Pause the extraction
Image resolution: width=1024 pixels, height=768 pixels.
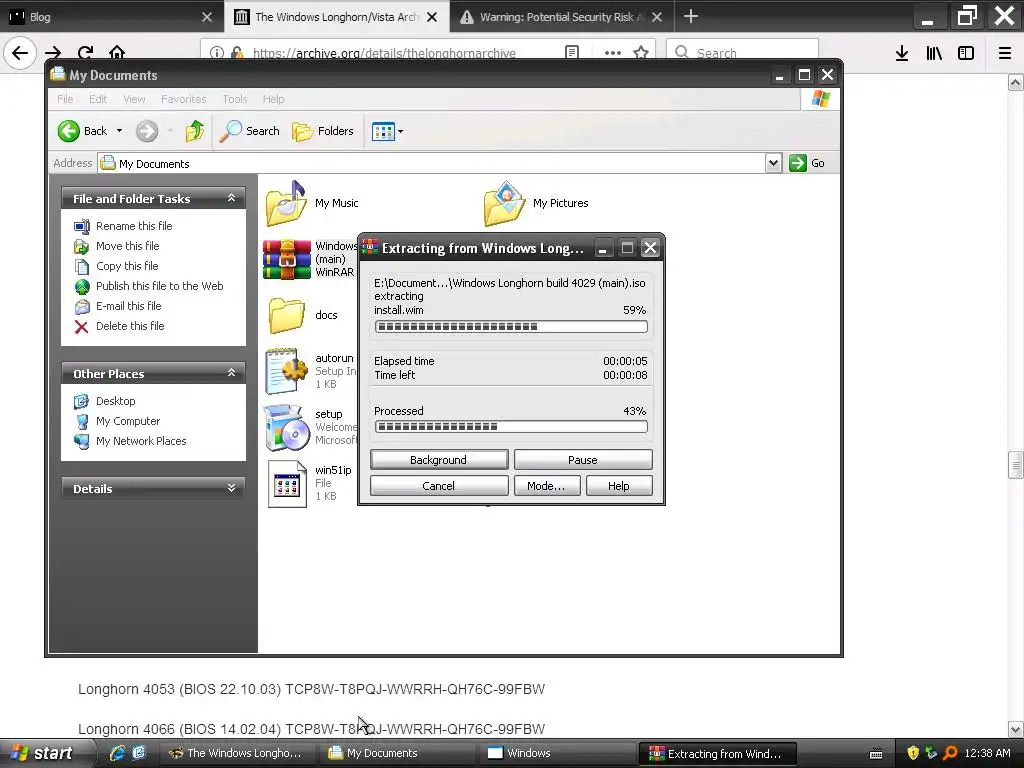(583, 460)
